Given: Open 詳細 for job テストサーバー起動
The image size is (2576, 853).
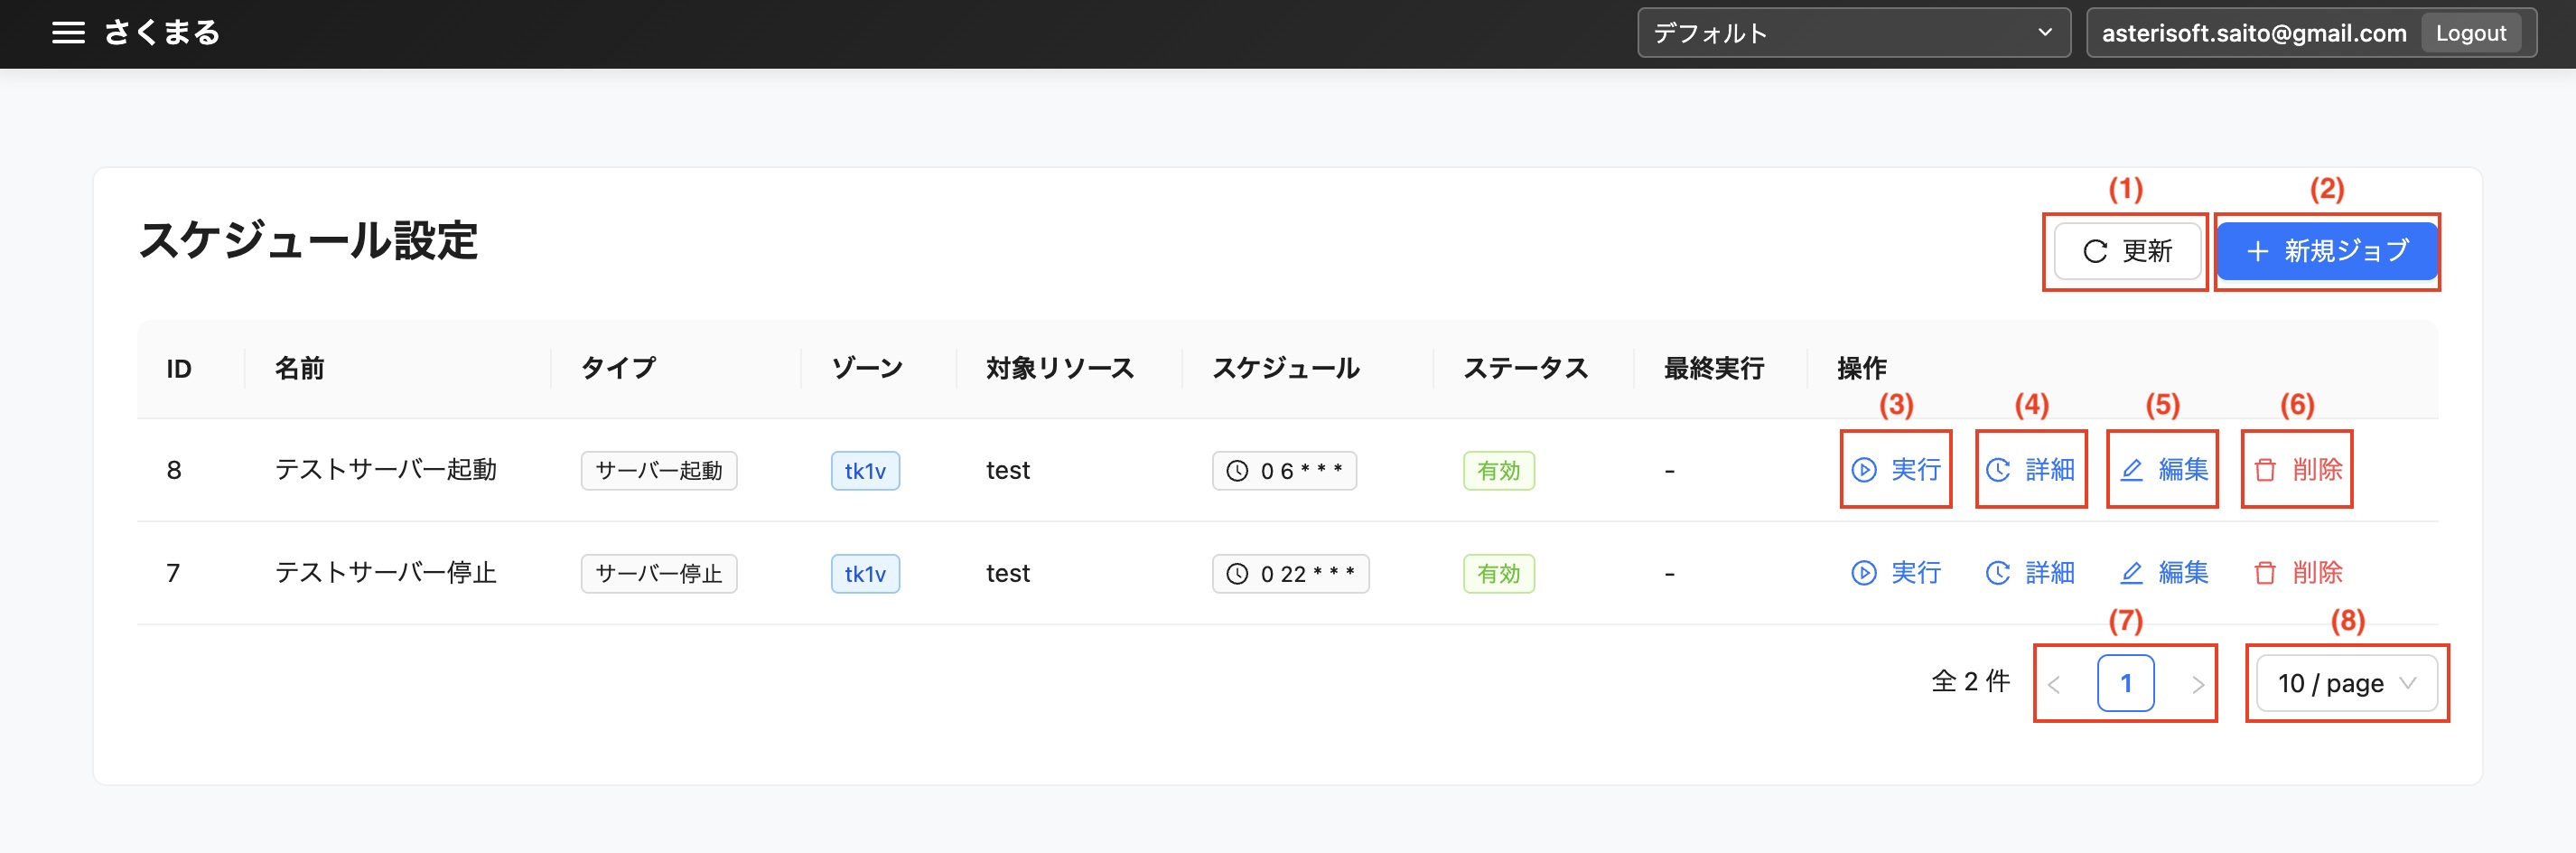Looking at the screenshot, I should point(2030,470).
